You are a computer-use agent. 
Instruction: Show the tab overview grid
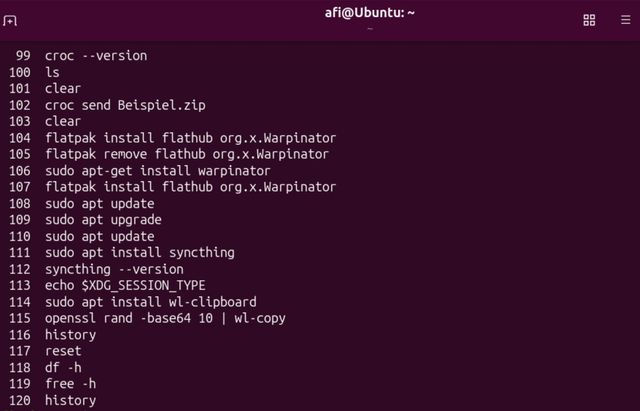tap(589, 20)
